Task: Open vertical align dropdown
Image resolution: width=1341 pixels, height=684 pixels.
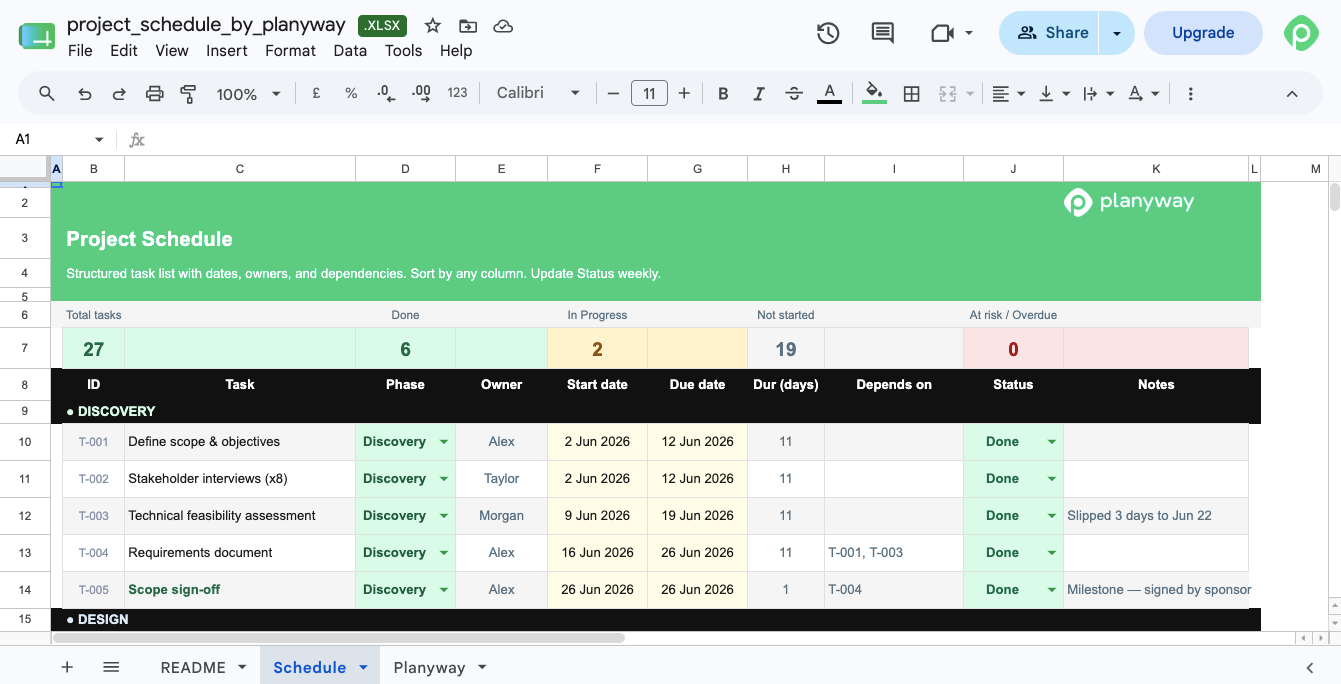Action: pos(1054,93)
